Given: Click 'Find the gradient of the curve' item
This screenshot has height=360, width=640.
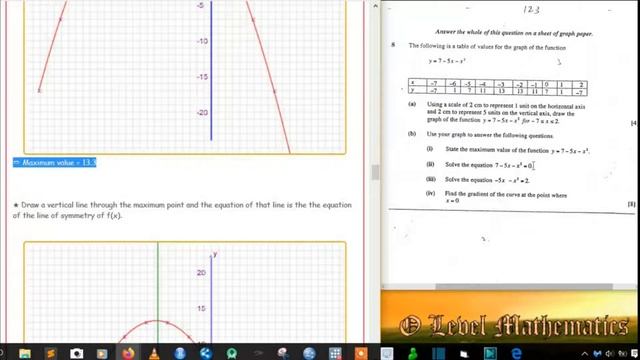Looking at the screenshot, I should tap(506, 198).
